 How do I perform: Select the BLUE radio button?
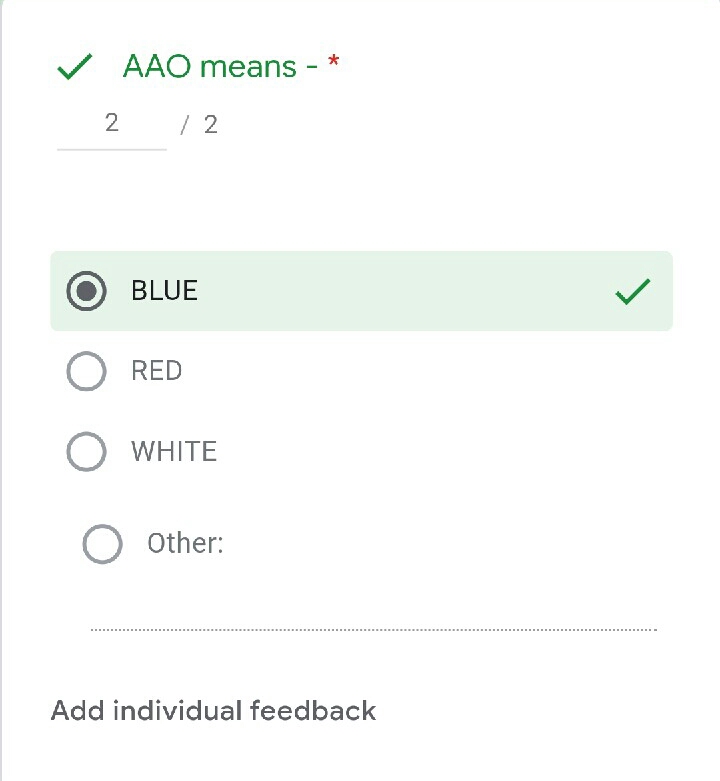86,291
